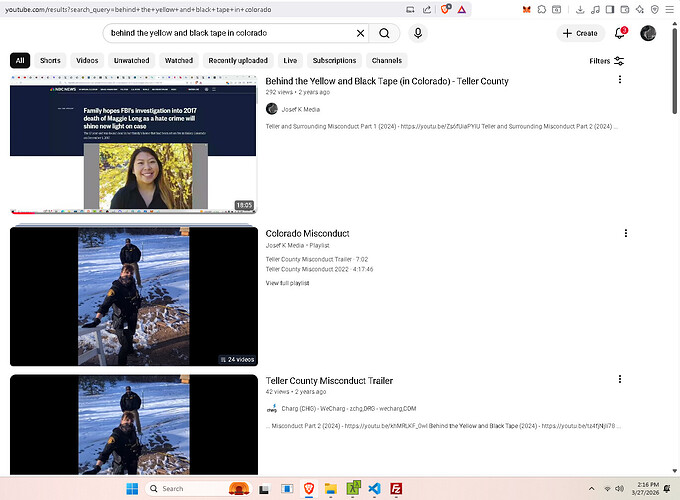680x500 pixels.
Task: Open the browser hamburger menu
Action: click(670, 9)
